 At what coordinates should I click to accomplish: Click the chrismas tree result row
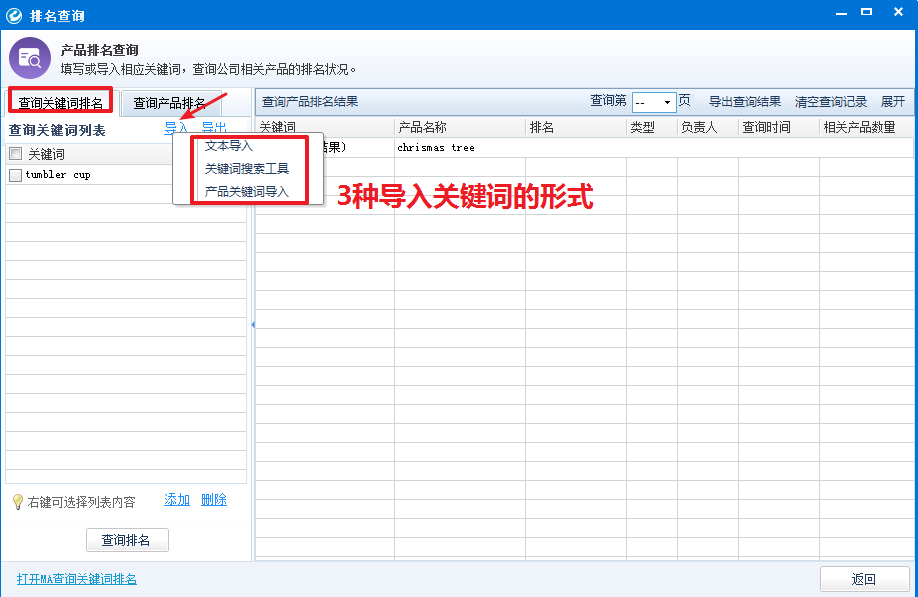point(434,146)
